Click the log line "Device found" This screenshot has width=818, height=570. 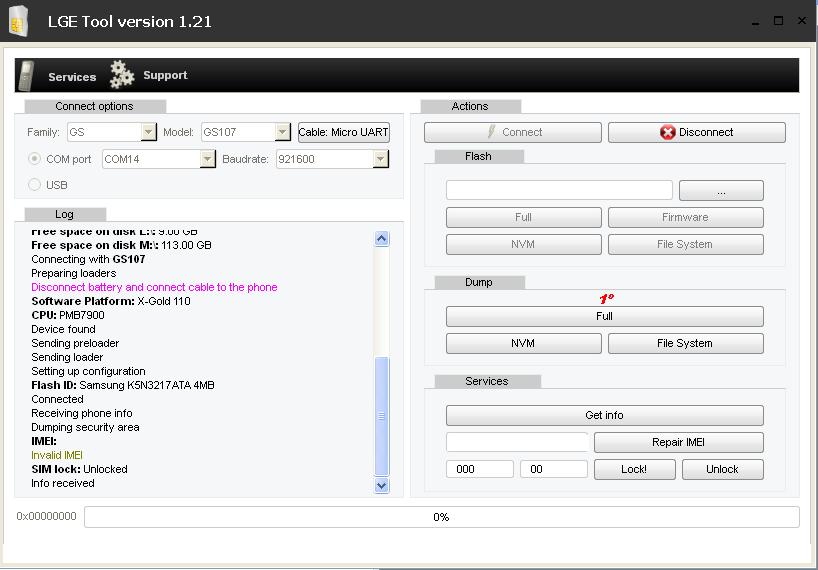point(64,330)
